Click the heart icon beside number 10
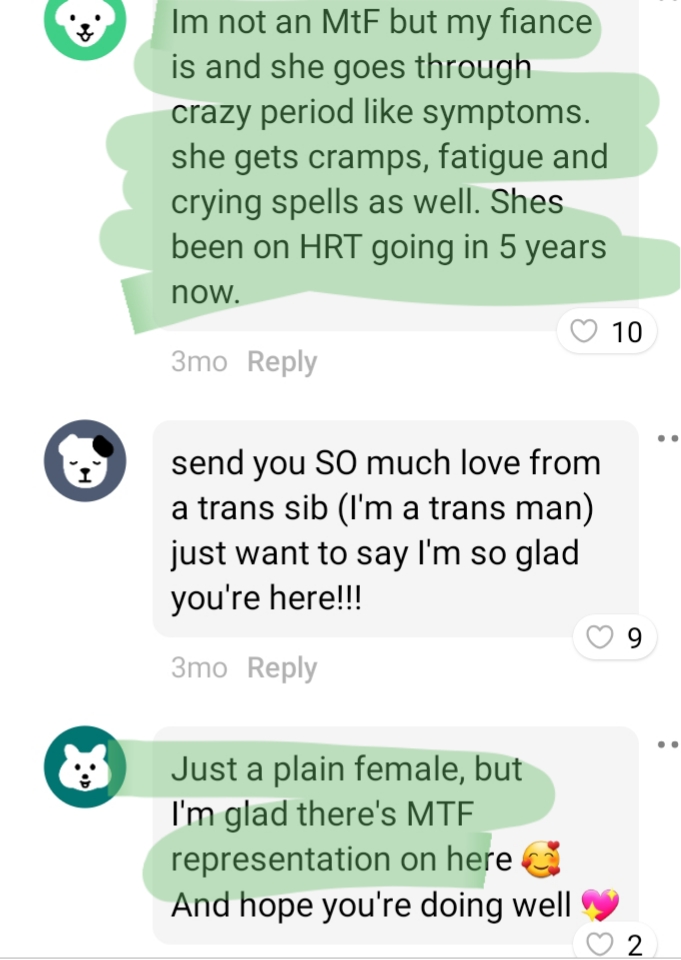Image resolution: width=681 pixels, height=960 pixels. pos(583,331)
